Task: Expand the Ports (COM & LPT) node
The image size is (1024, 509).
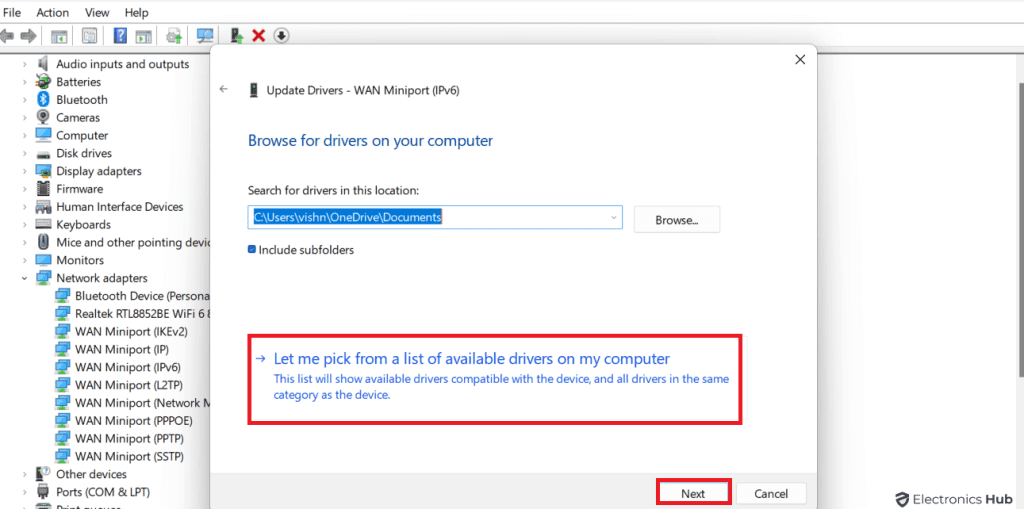Action: point(25,491)
